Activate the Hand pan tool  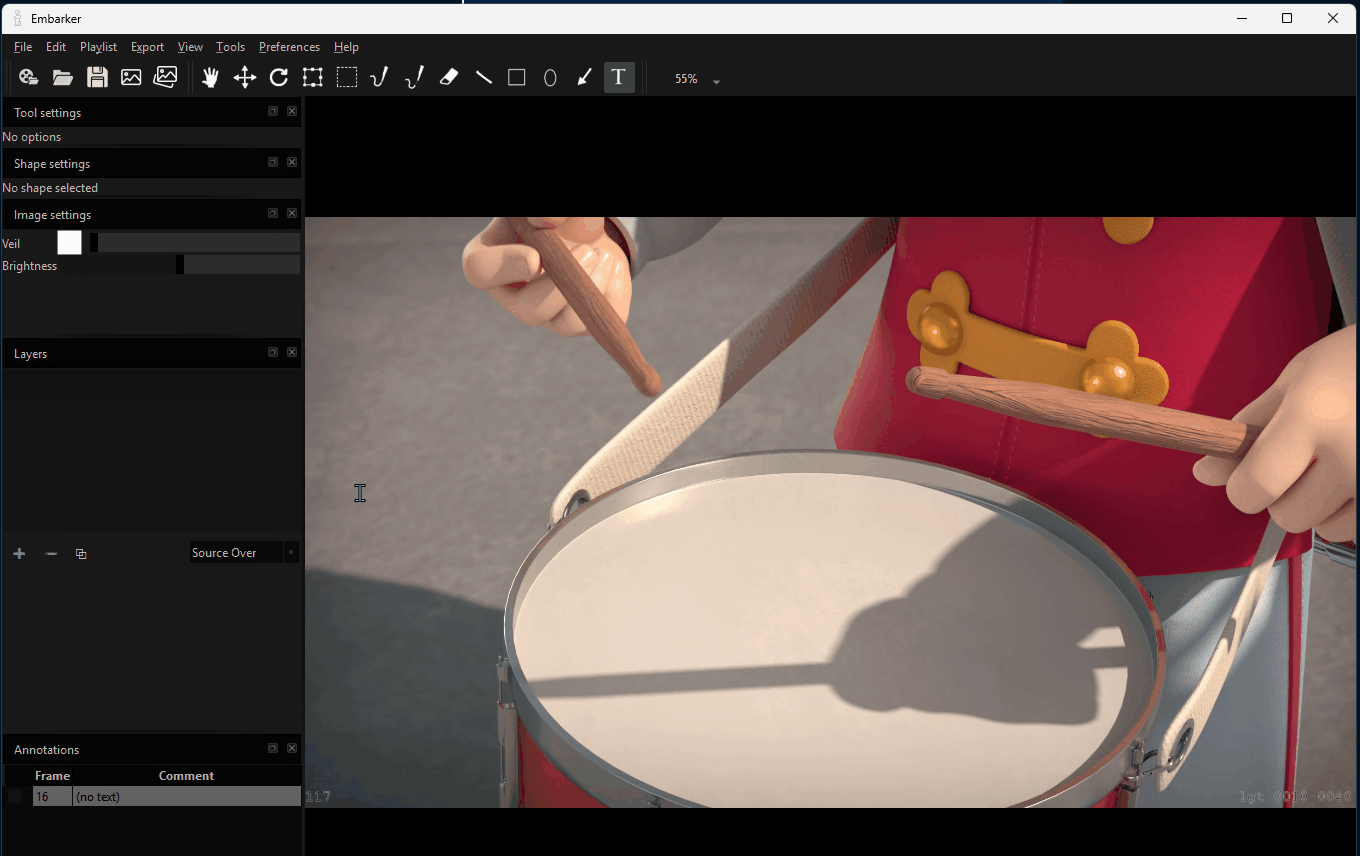(x=210, y=78)
